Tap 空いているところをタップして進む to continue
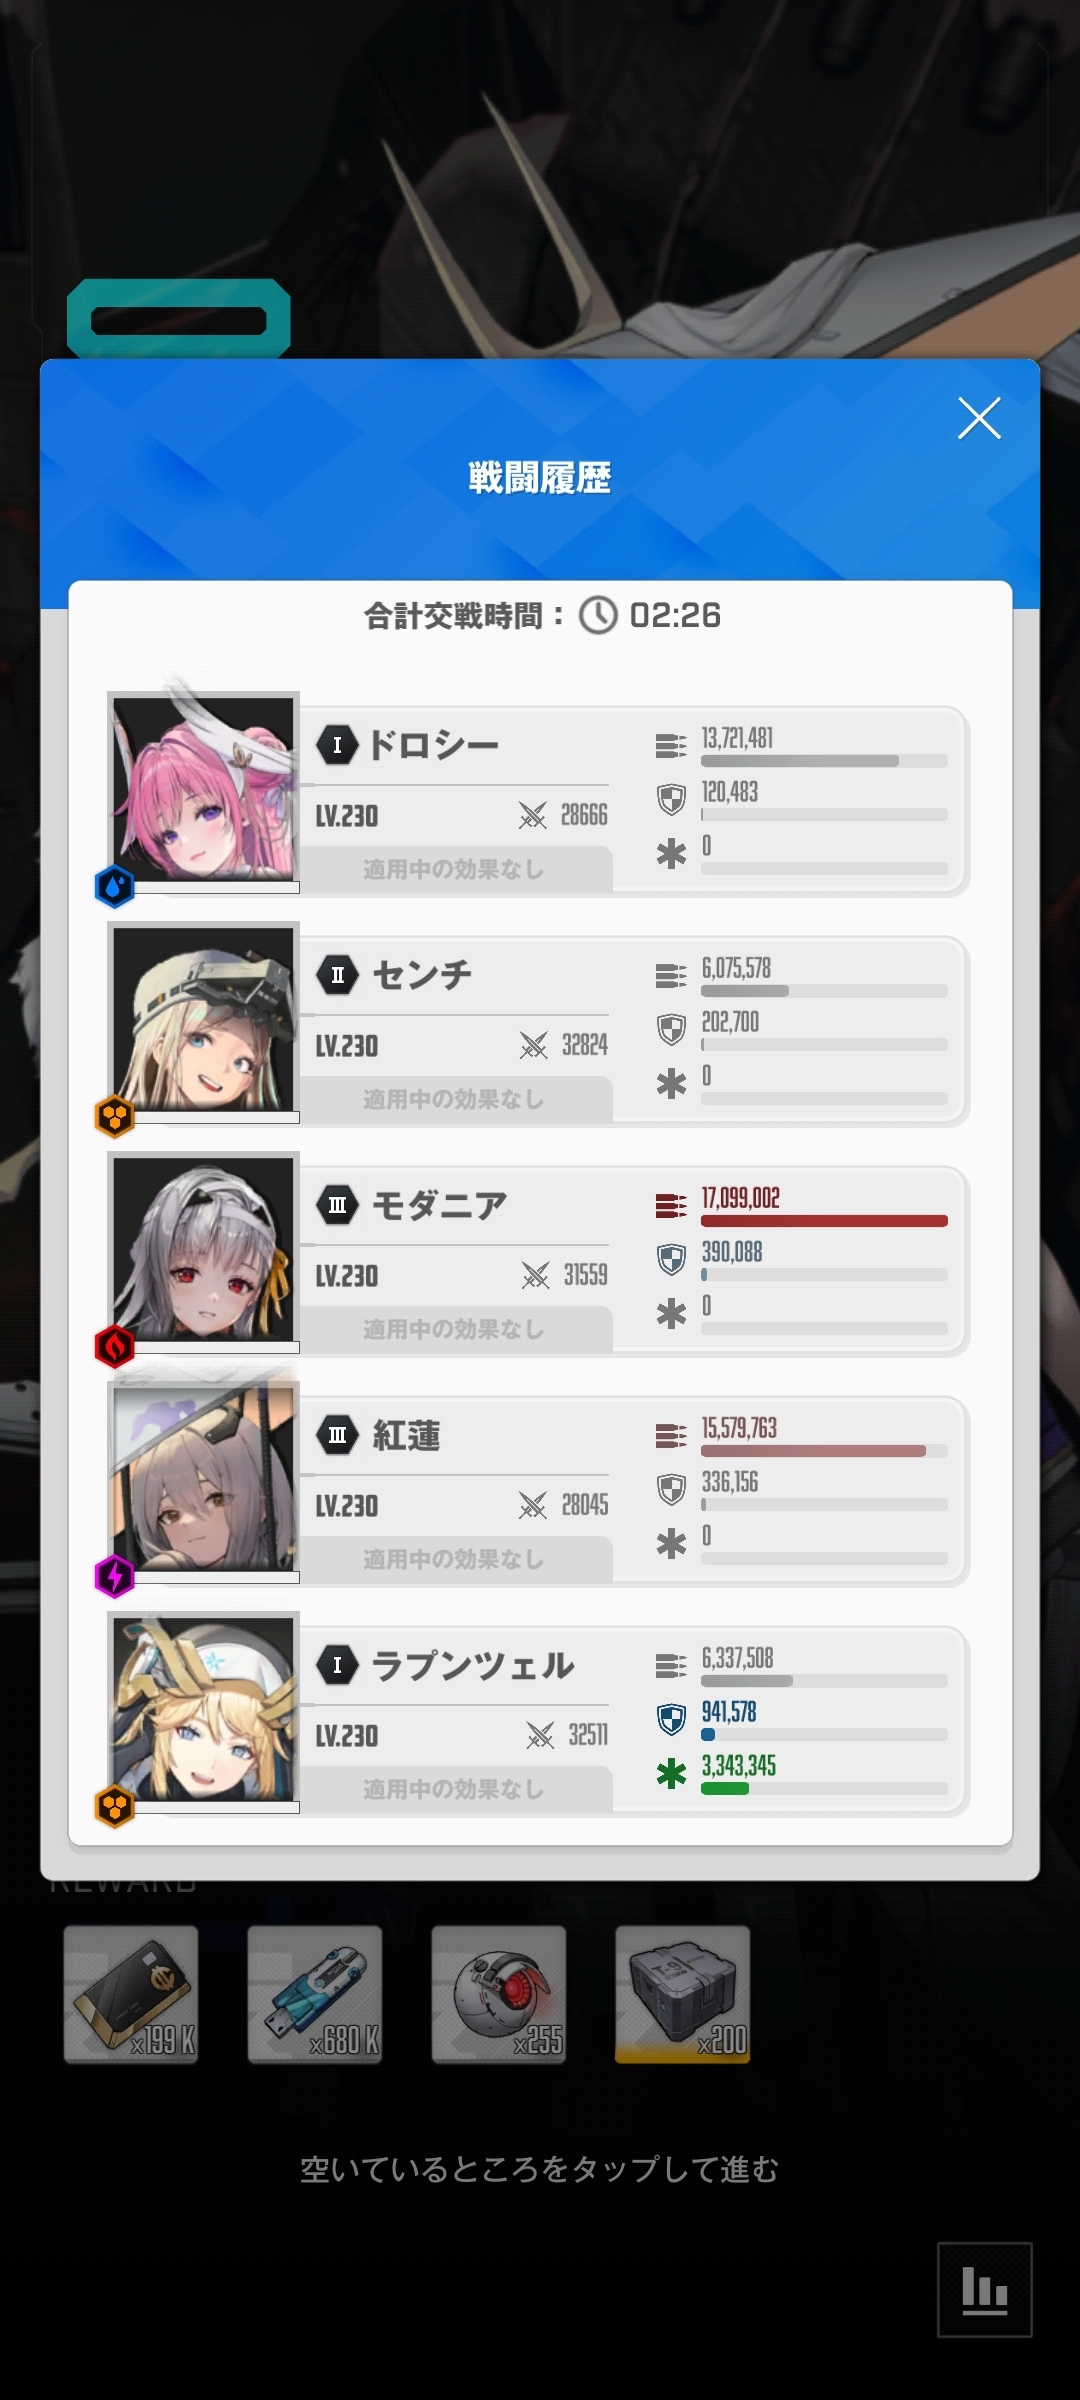This screenshot has height=2400, width=1080. [540, 2169]
